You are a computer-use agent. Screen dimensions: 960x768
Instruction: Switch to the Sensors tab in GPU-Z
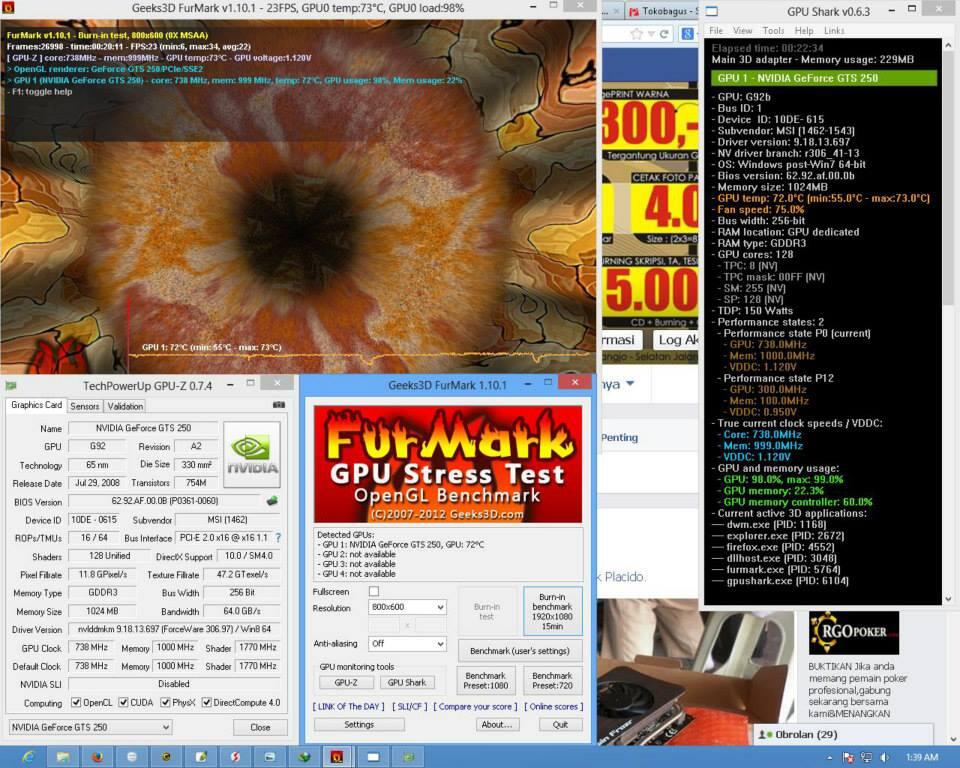click(x=85, y=406)
